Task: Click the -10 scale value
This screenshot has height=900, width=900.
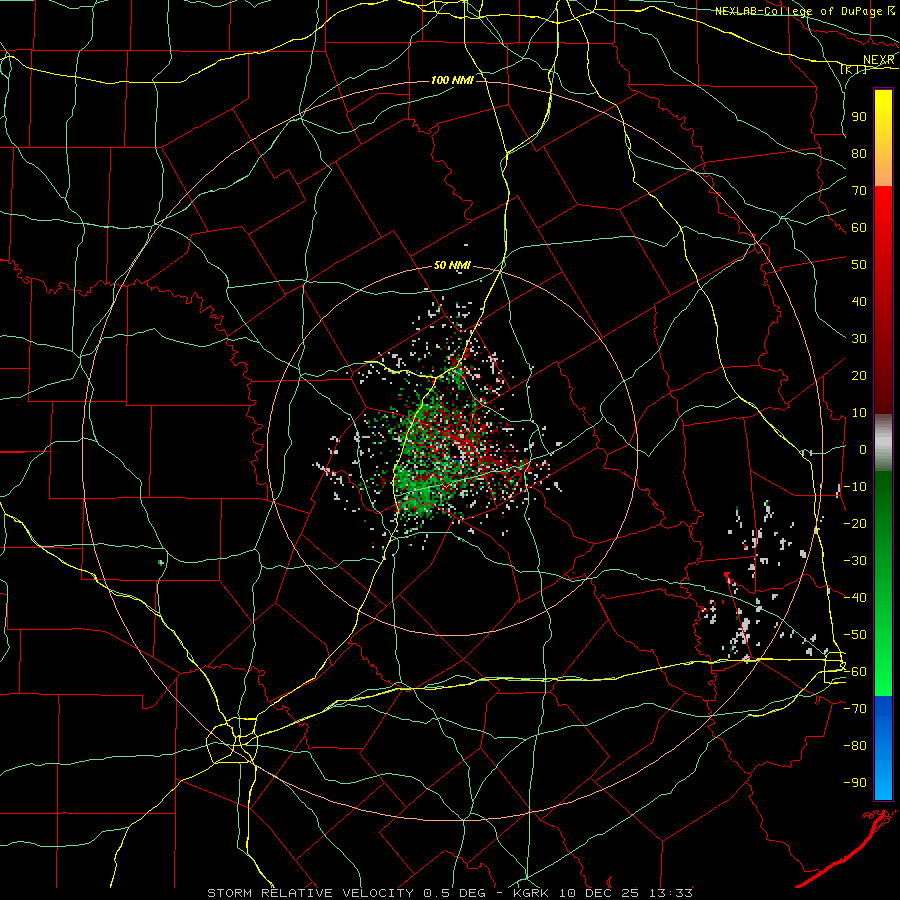Action: pos(855,487)
